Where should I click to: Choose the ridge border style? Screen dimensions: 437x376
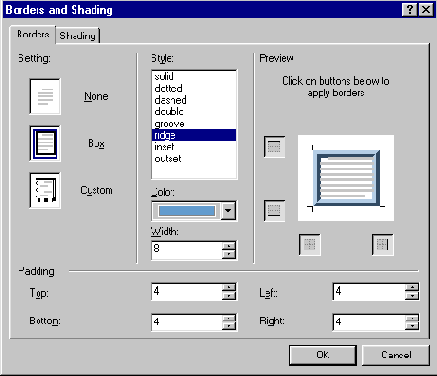[x=194, y=135]
